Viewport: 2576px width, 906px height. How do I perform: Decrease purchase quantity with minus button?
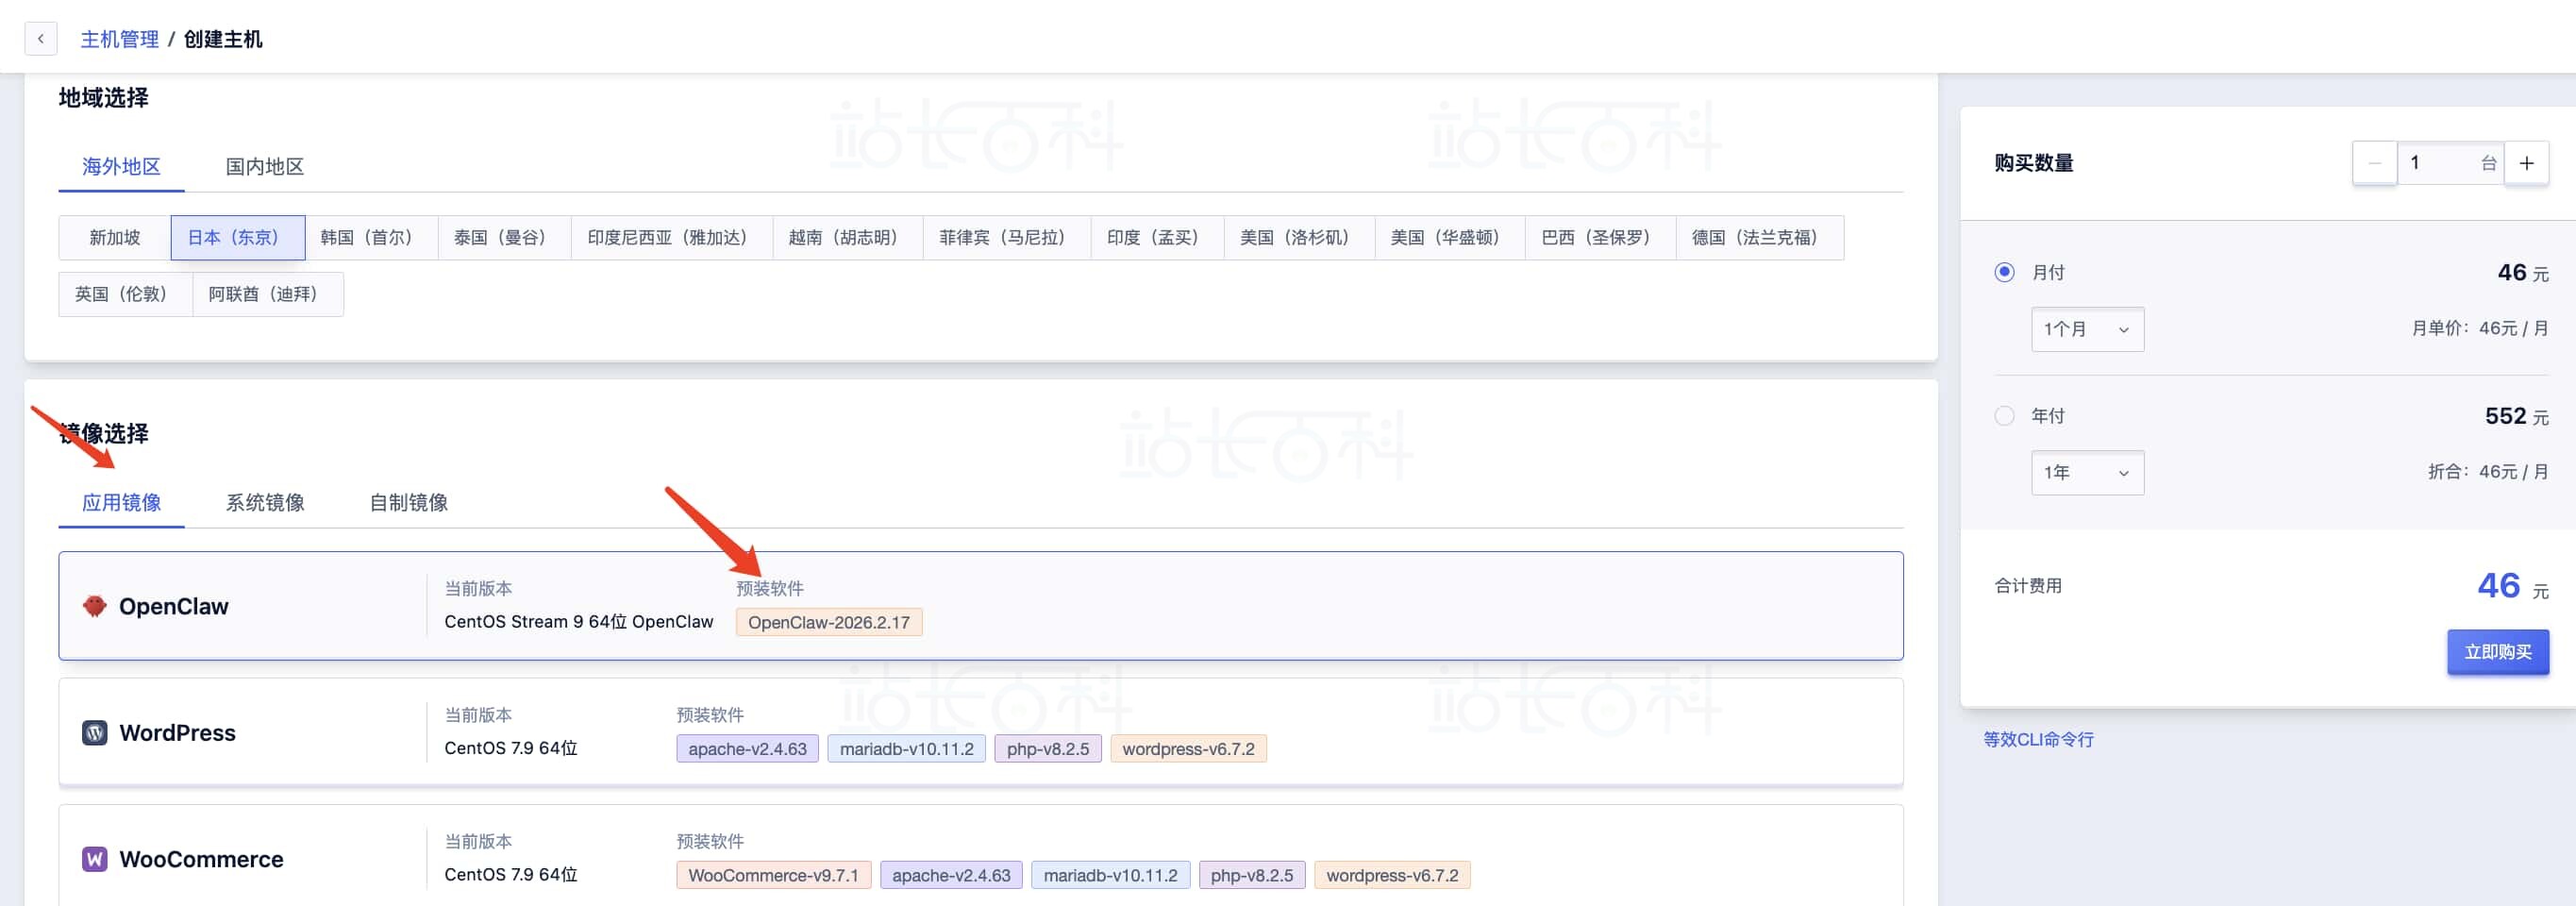pyautogui.click(x=2374, y=163)
